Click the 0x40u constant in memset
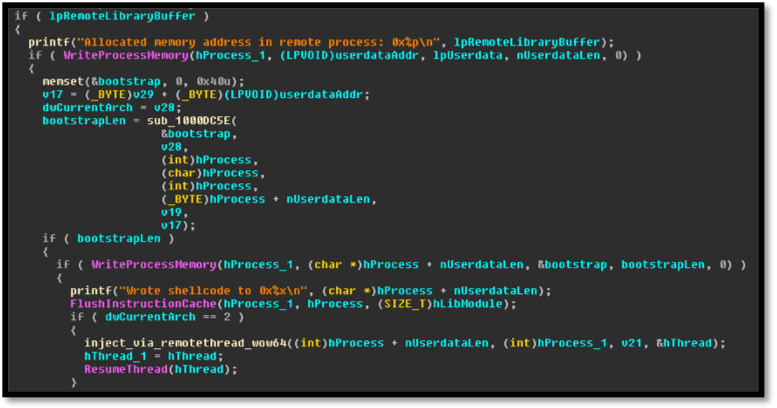777x408 pixels. pos(213,81)
